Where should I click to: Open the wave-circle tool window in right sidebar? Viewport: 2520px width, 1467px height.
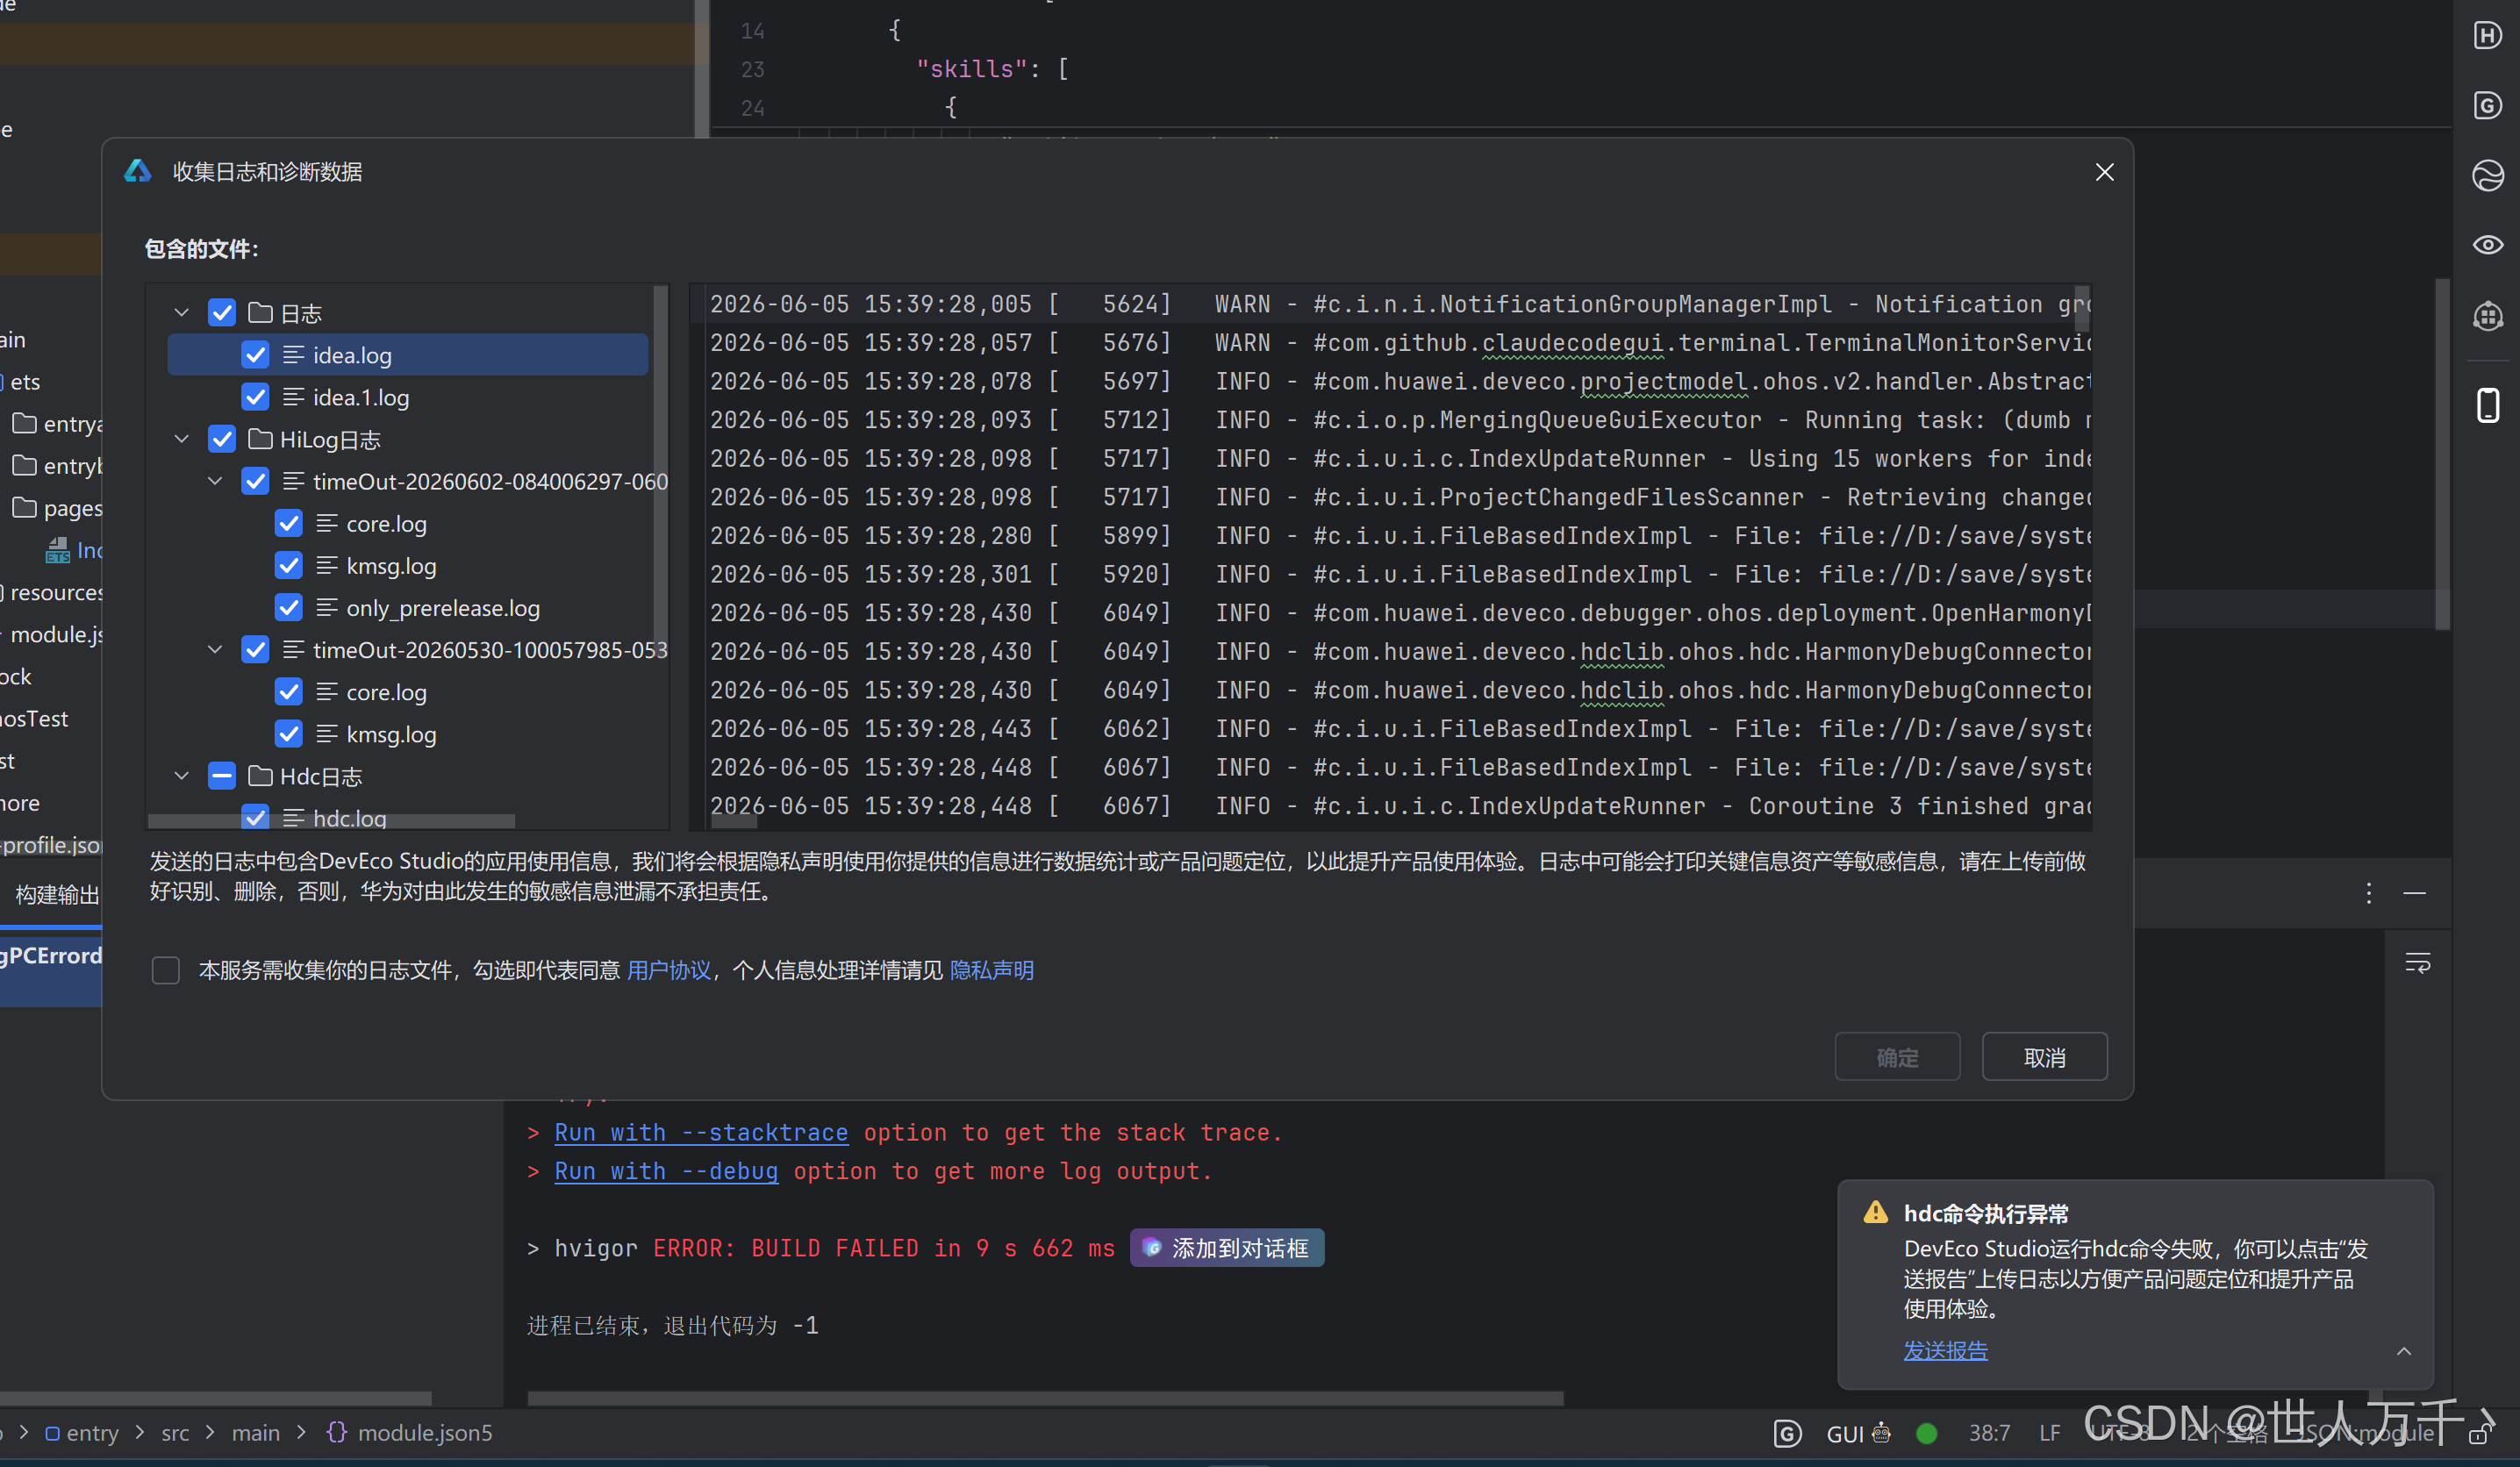coord(2487,176)
